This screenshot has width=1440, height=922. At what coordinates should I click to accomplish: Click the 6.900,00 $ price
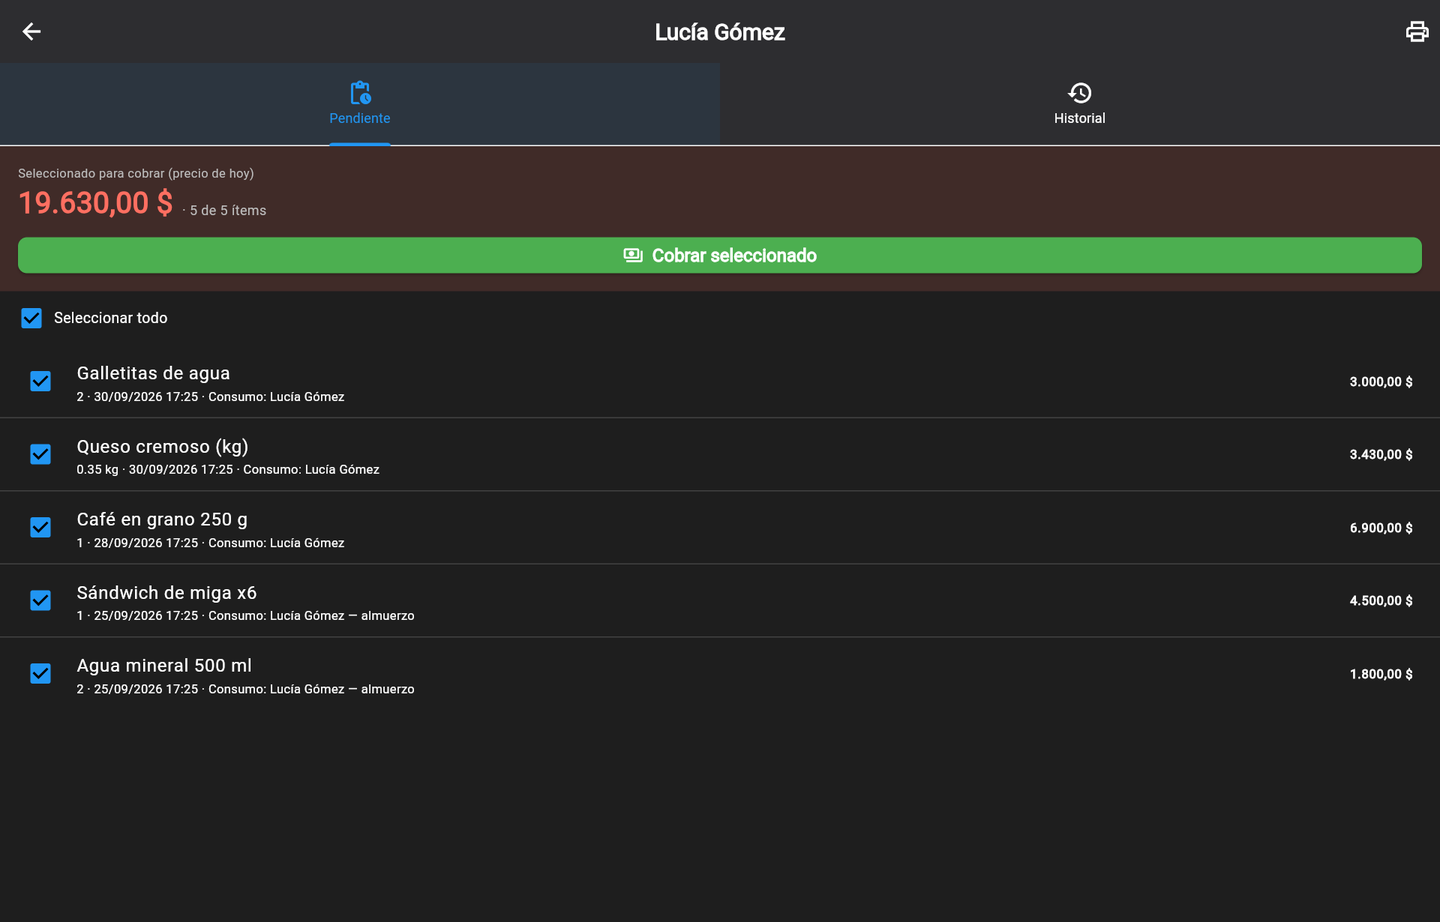click(x=1381, y=528)
